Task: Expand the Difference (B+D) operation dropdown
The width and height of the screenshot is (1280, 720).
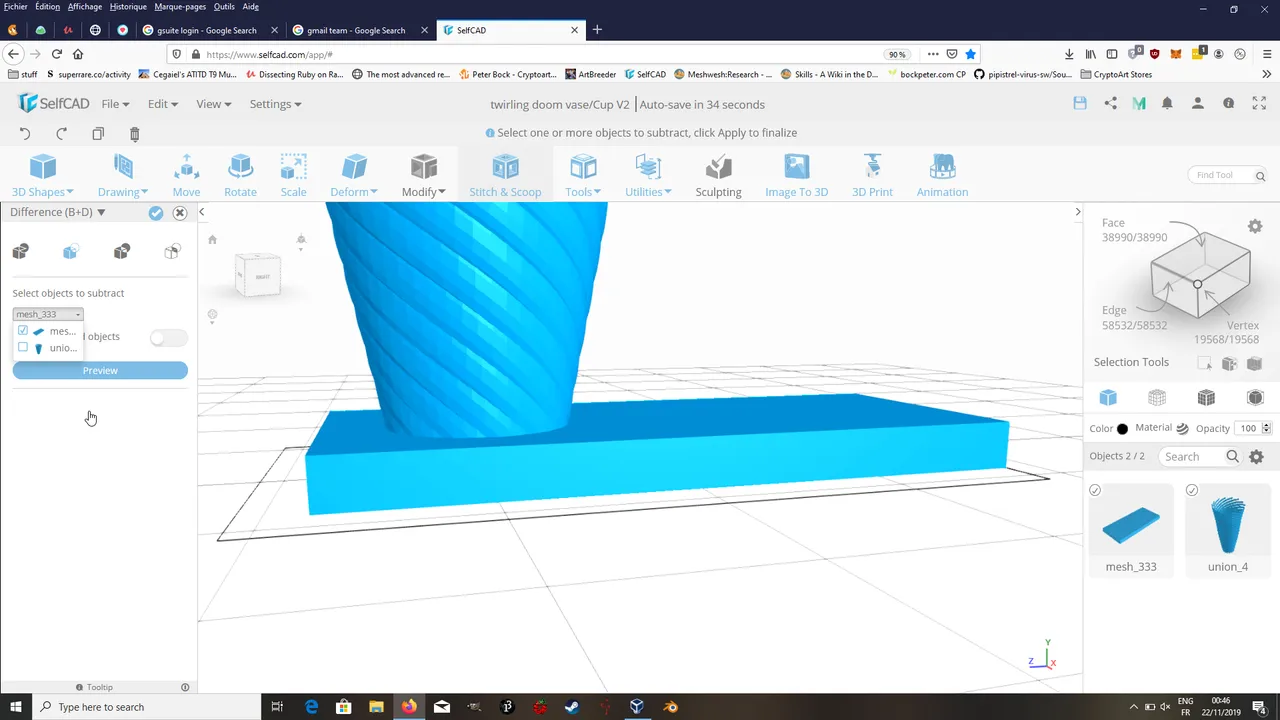Action: tap(101, 213)
